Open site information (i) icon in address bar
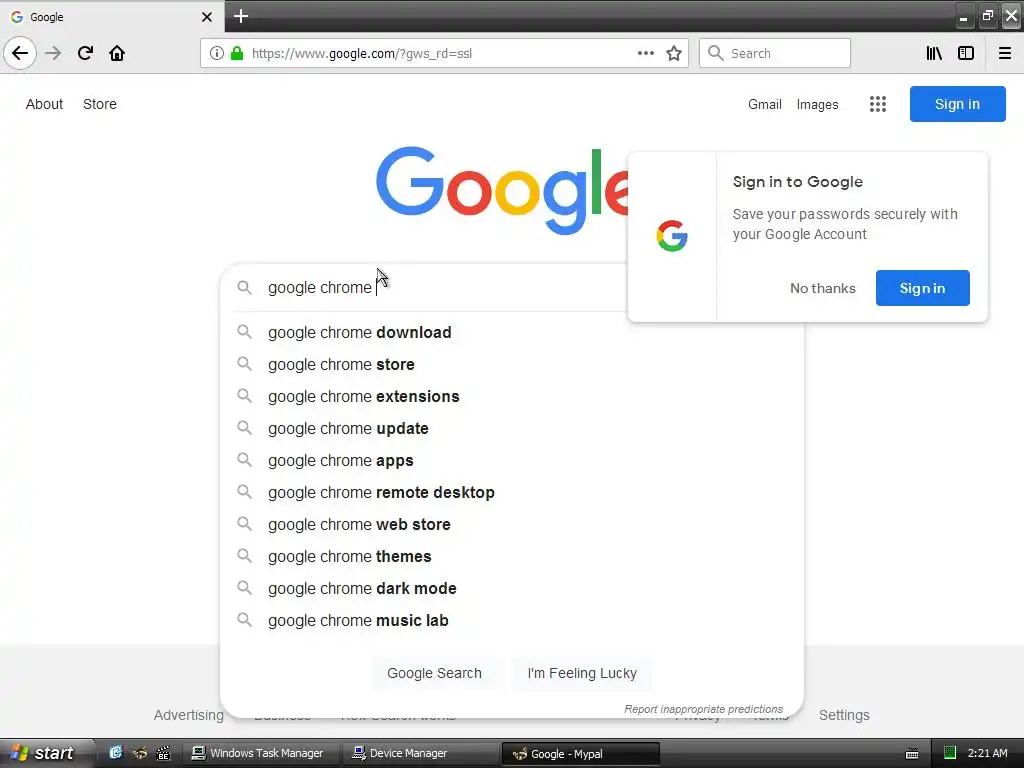The image size is (1024, 768). point(217,53)
